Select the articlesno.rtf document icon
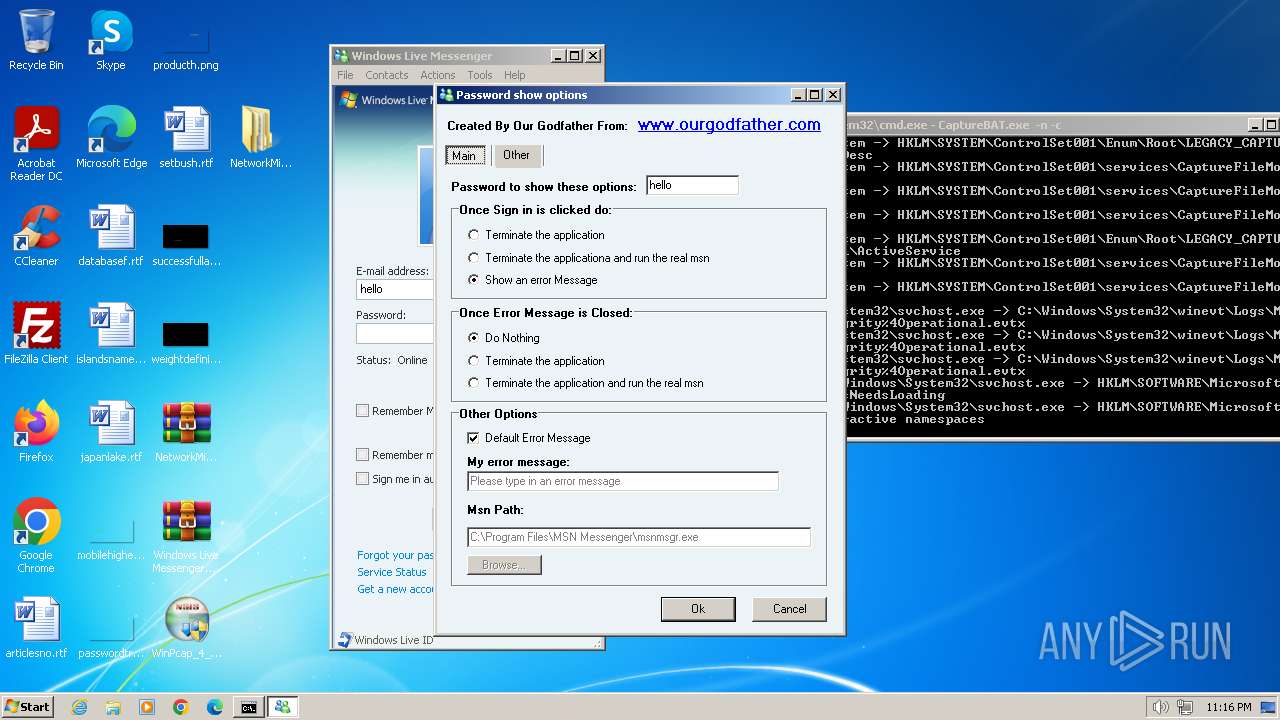This screenshot has width=1280, height=720. (36, 628)
